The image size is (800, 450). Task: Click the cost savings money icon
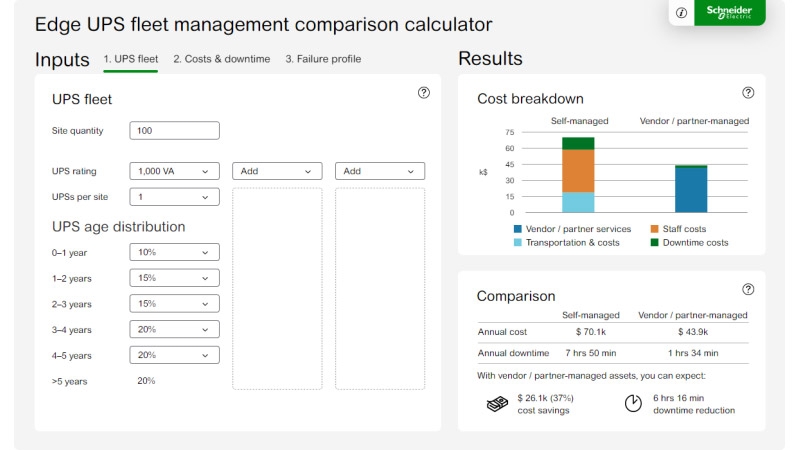point(499,403)
